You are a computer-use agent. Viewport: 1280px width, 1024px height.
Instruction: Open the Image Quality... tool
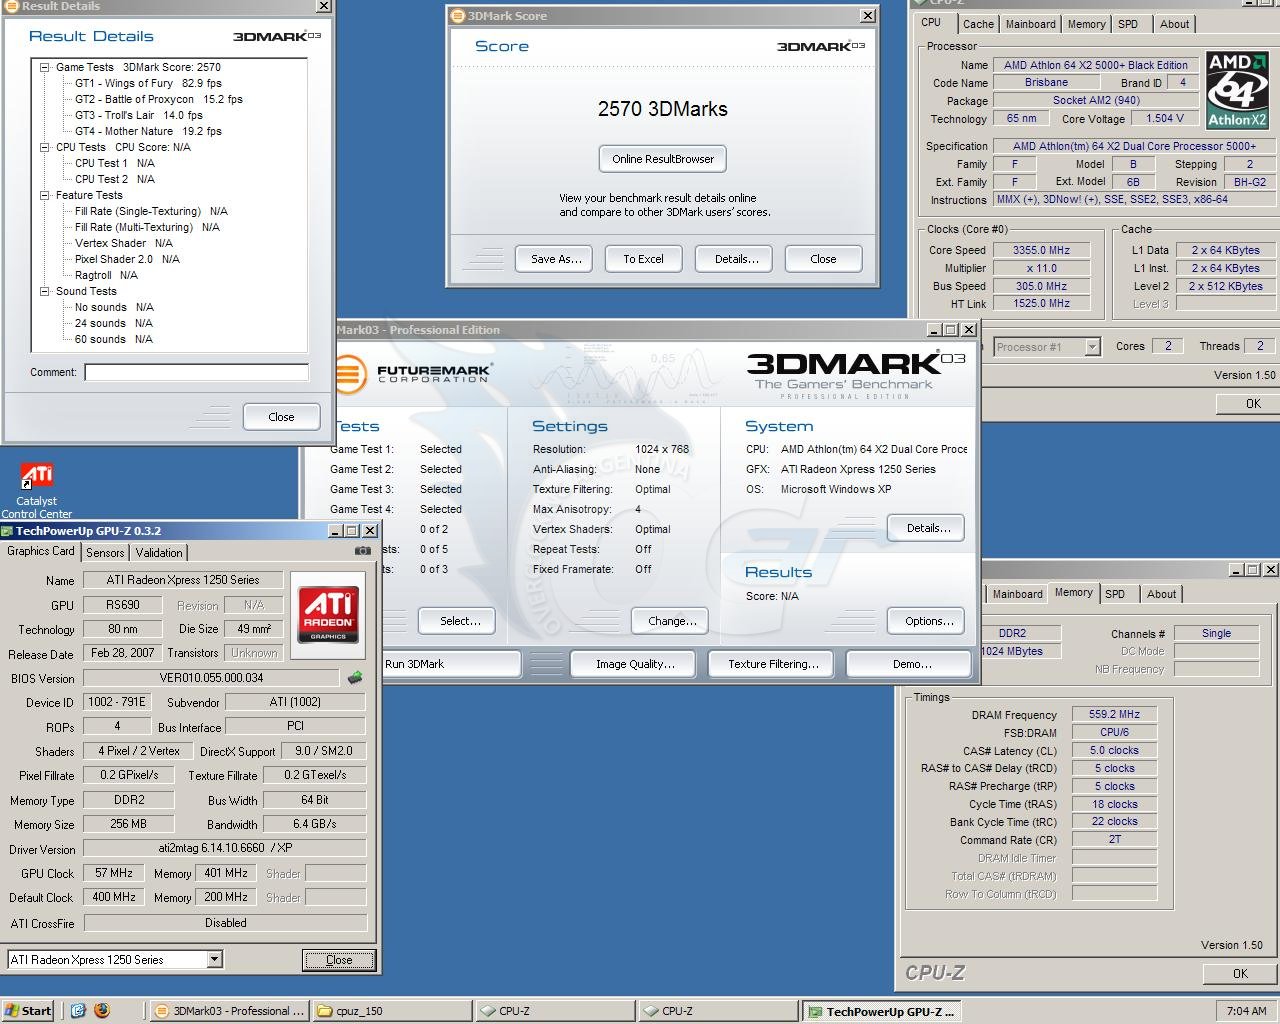click(634, 664)
